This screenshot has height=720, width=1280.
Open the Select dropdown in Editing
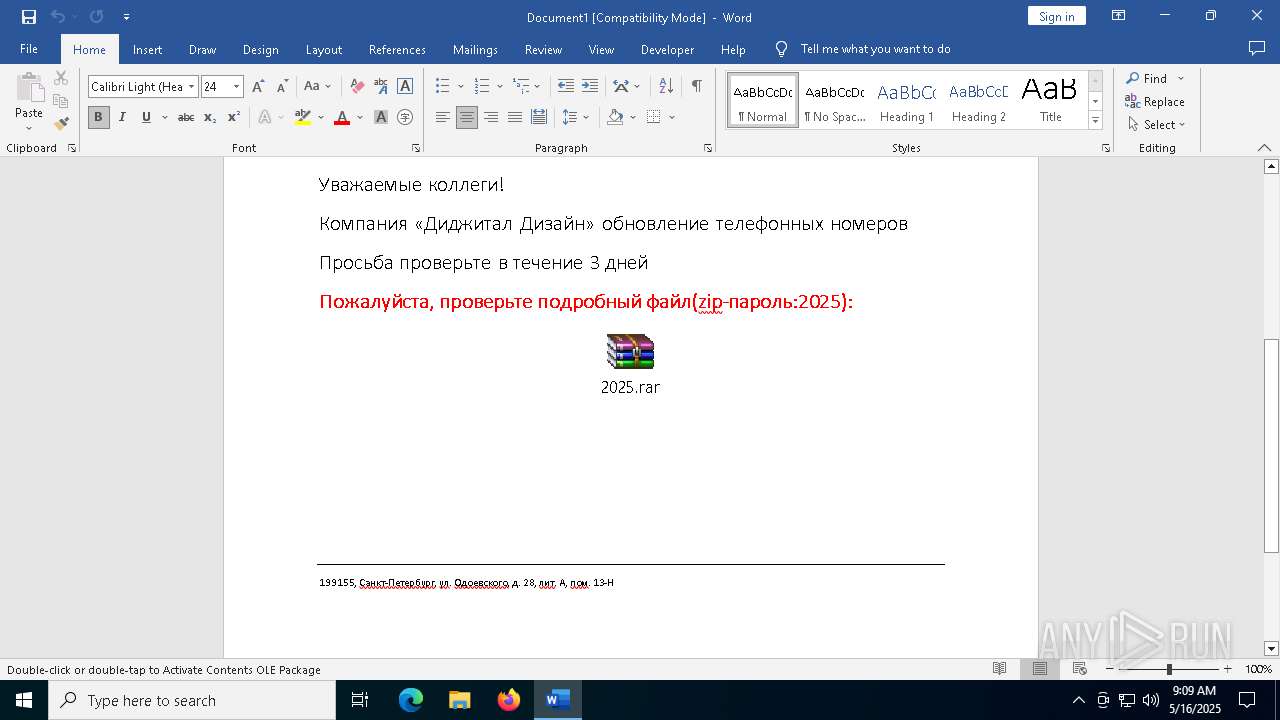tap(1156, 125)
